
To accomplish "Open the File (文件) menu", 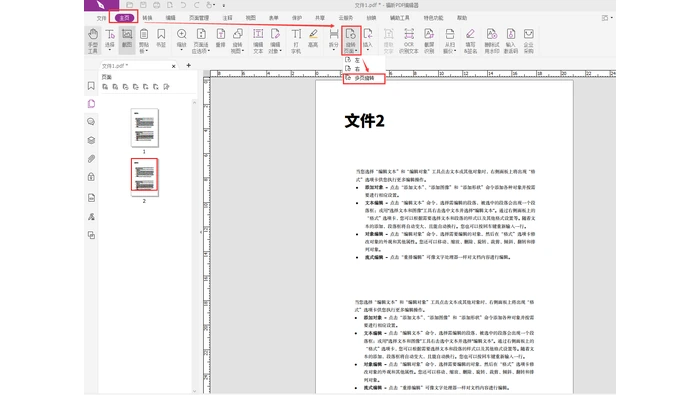I will 101,18.
